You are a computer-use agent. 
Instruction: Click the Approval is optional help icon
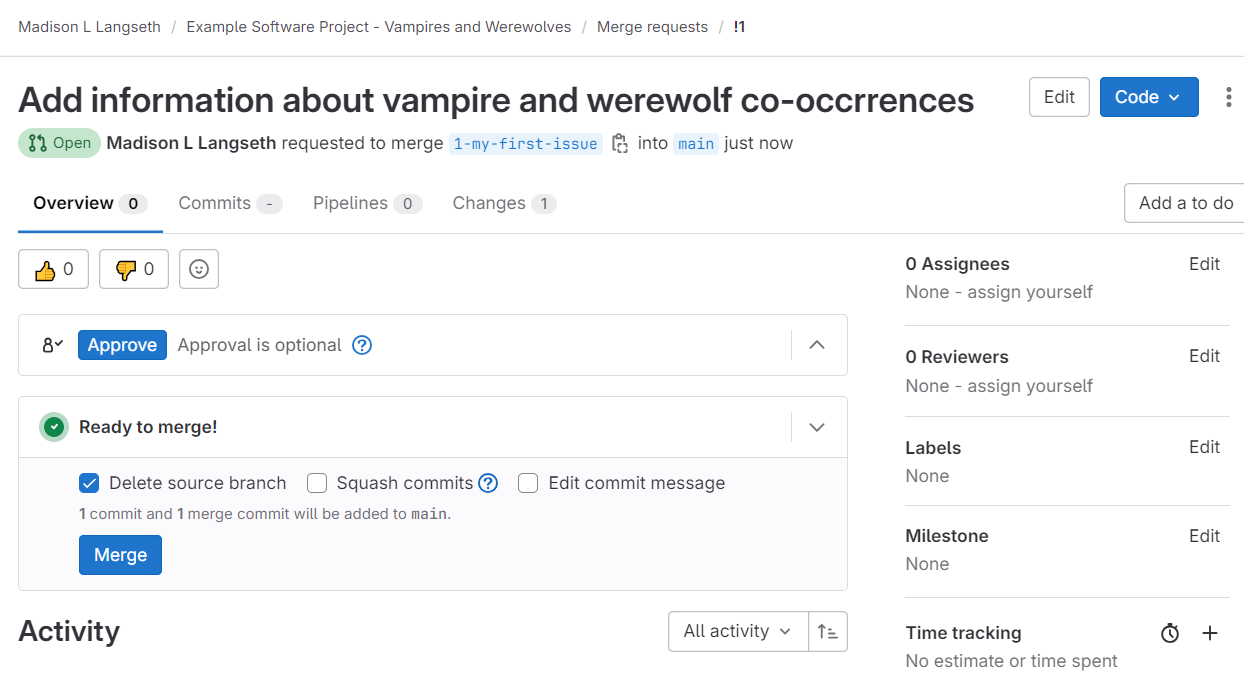pyautogui.click(x=362, y=345)
